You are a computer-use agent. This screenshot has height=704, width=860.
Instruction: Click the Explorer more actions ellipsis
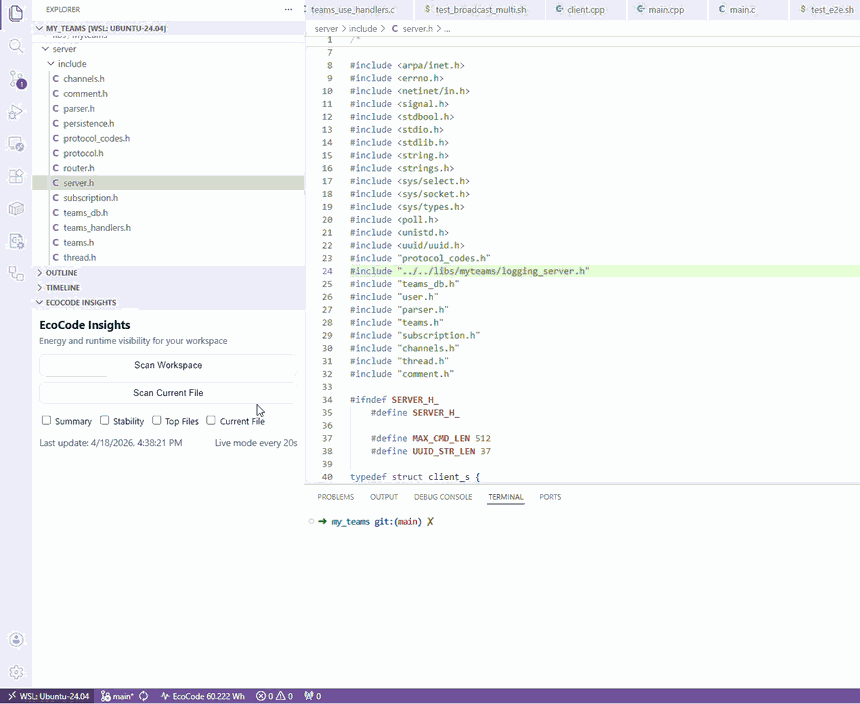[x=288, y=9]
